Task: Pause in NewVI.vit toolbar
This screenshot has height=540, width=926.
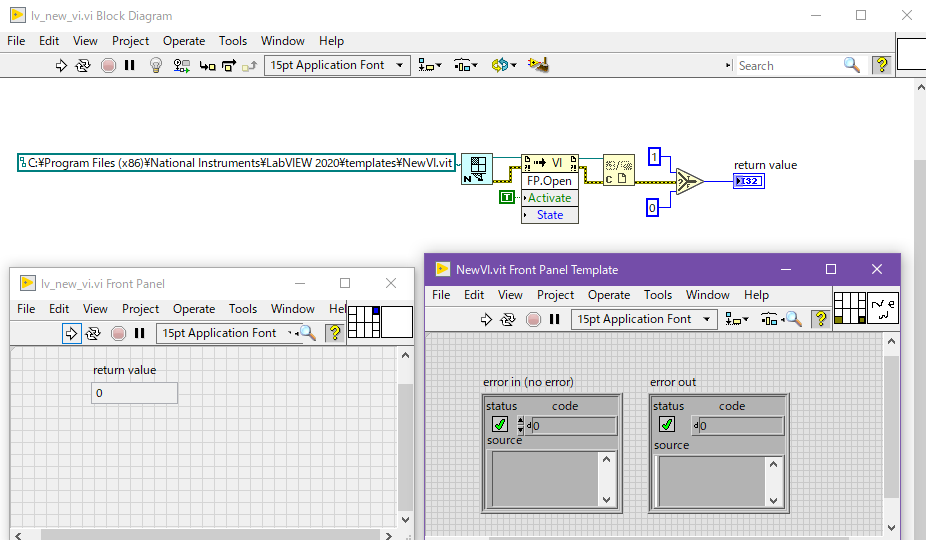Action: click(555, 320)
